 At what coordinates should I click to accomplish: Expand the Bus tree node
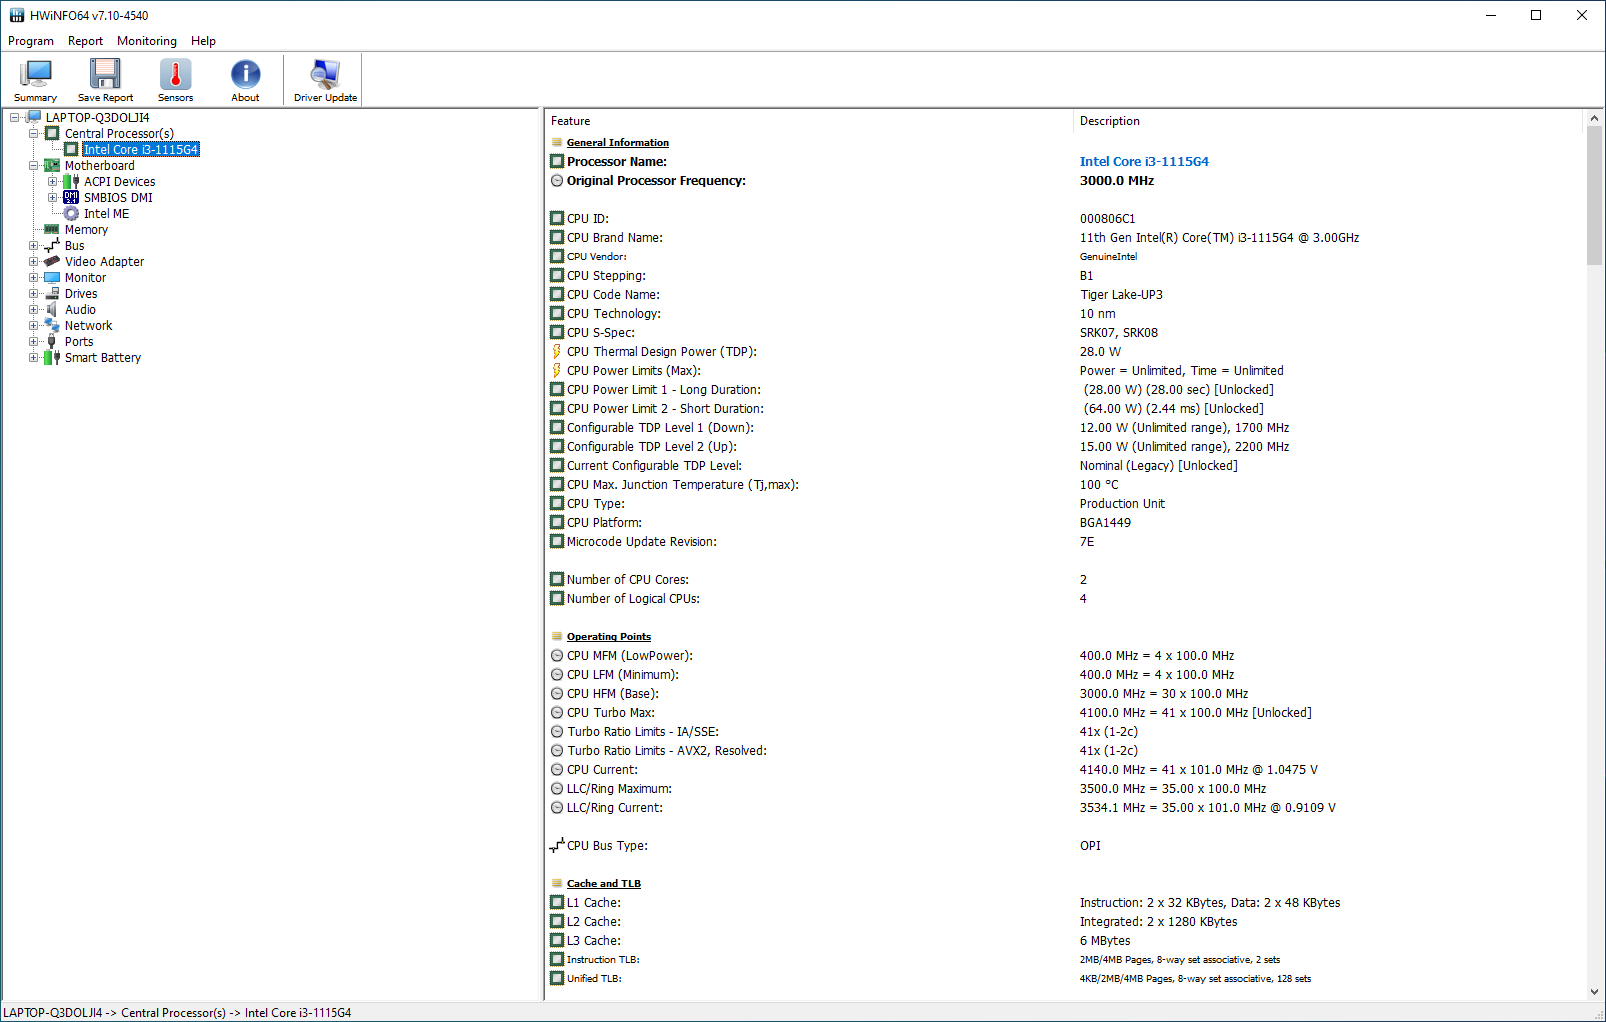tap(34, 246)
